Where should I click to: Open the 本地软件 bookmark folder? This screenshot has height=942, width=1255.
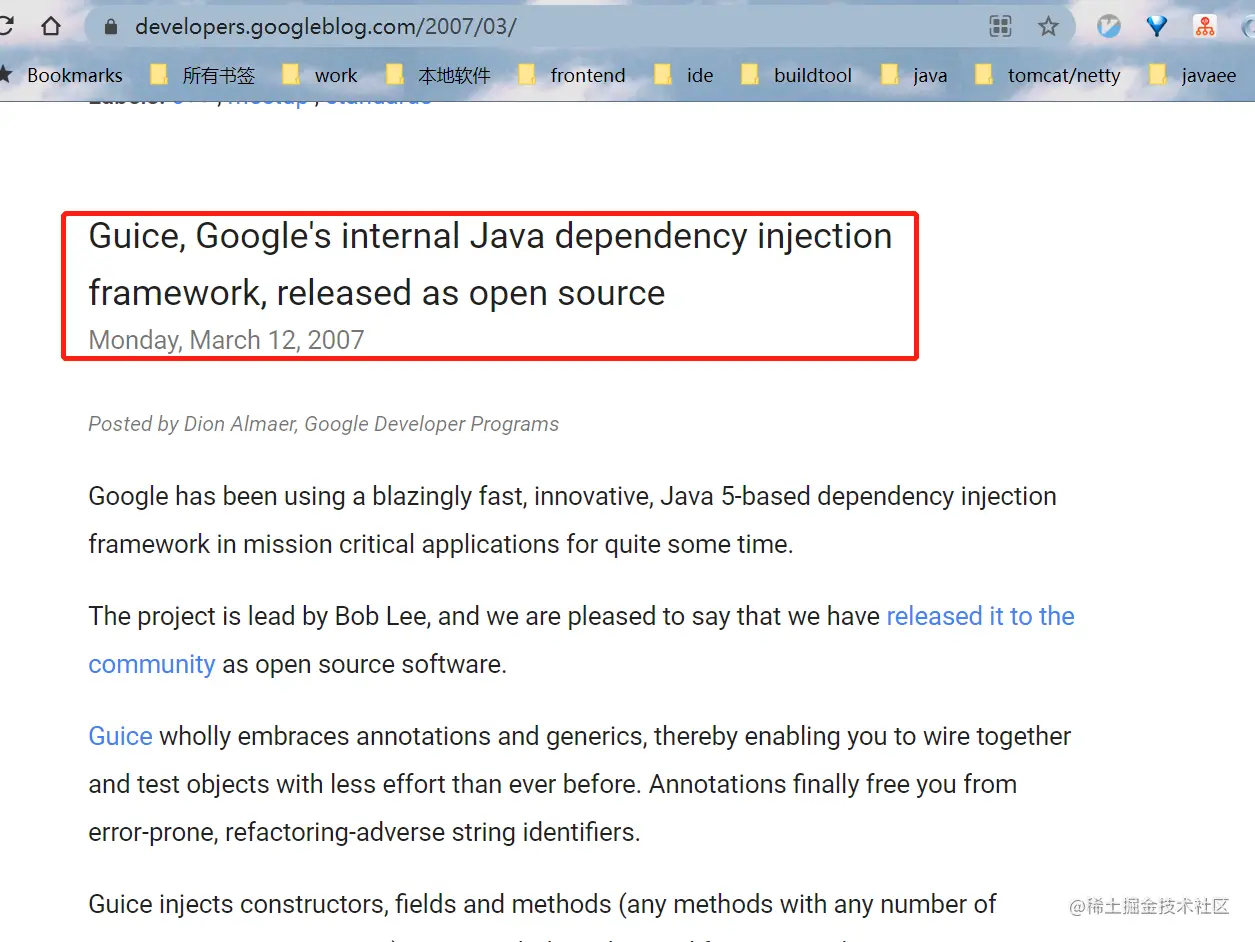(x=438, y=75)
